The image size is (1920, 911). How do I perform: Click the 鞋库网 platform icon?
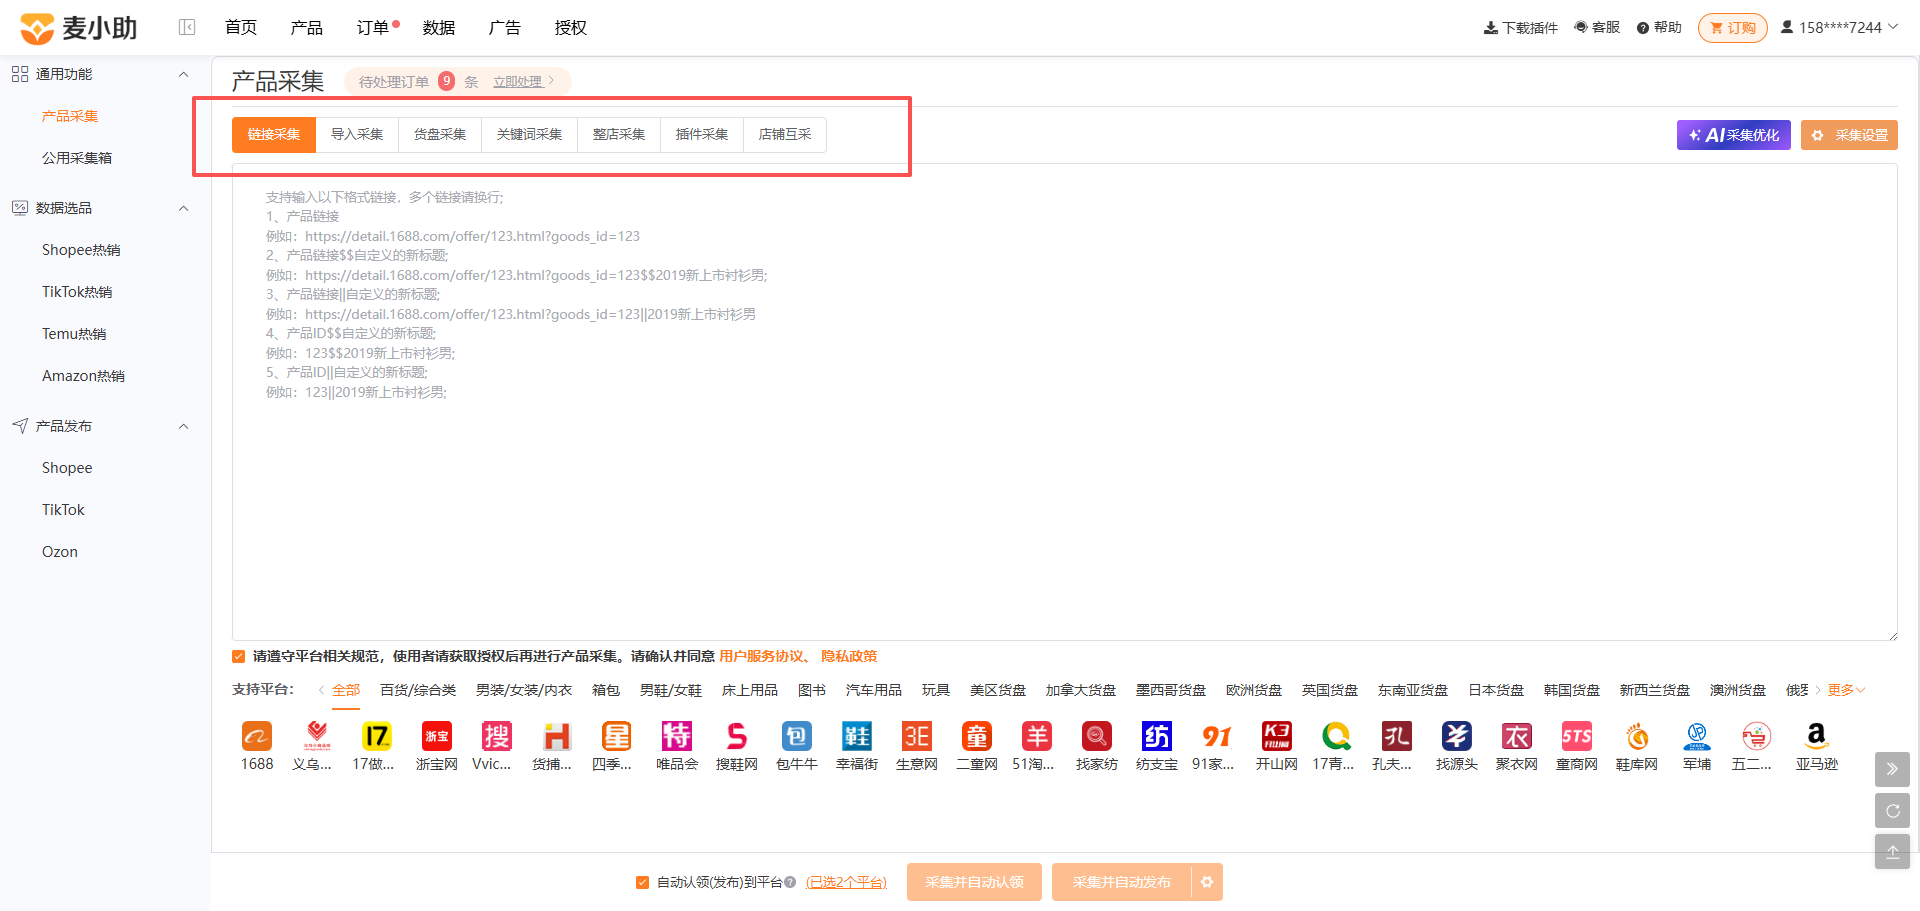(x=1637, y=737)
